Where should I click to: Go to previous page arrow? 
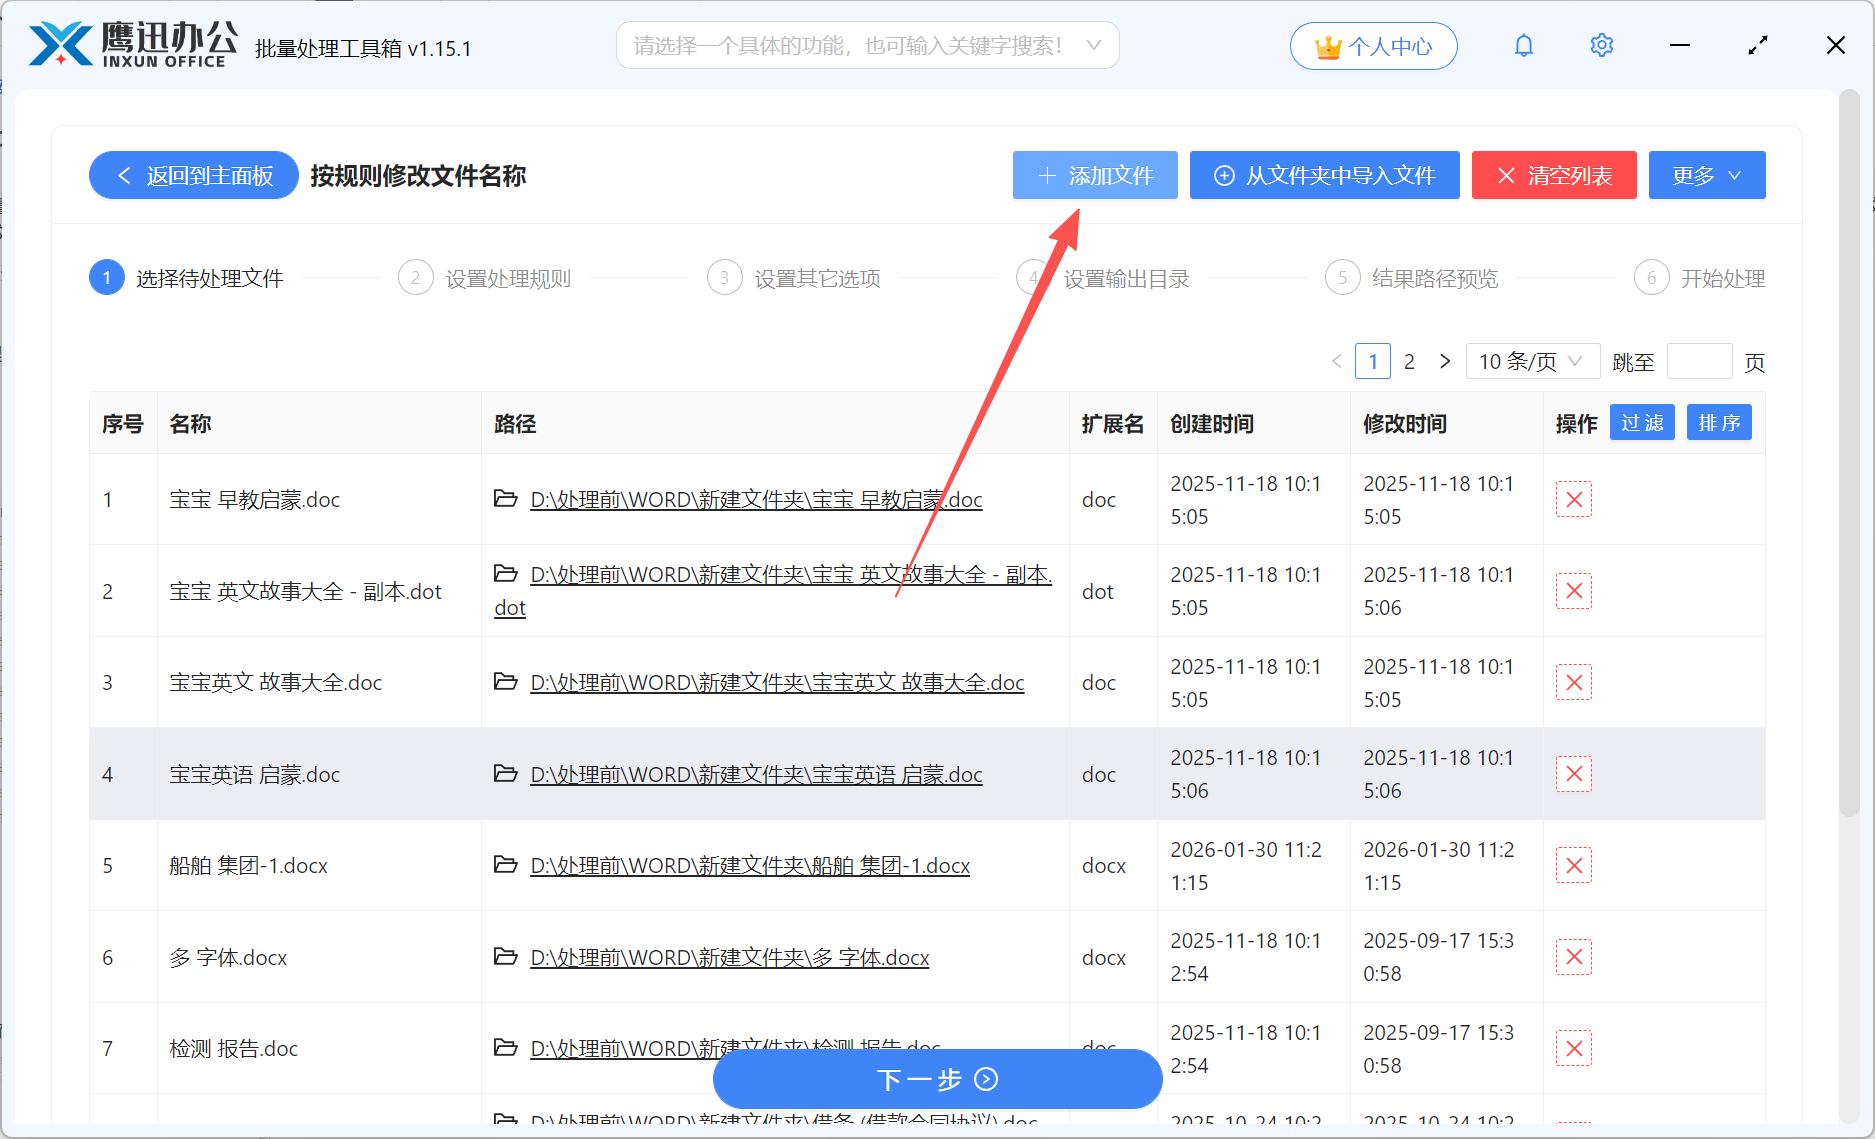point(1337,361)
